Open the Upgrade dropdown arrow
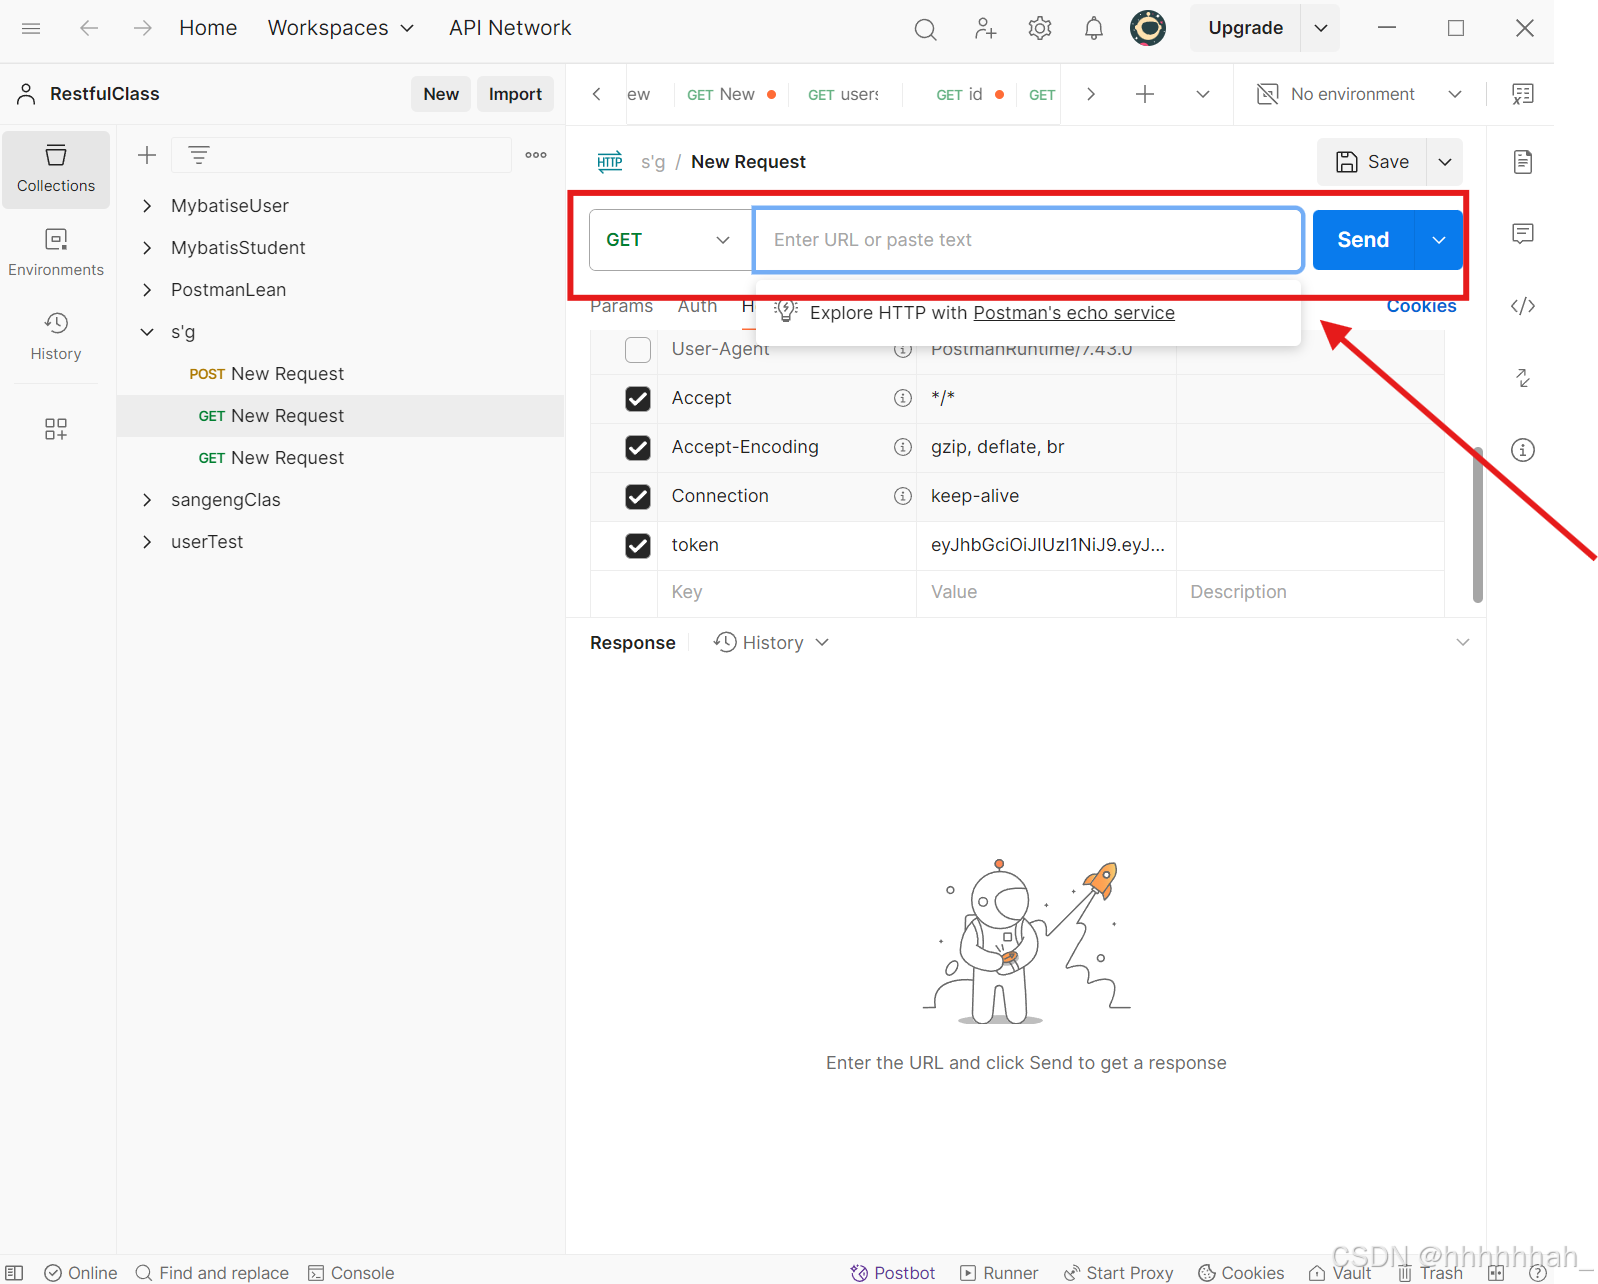The image size is (1598, 1284). [1321, 28]
